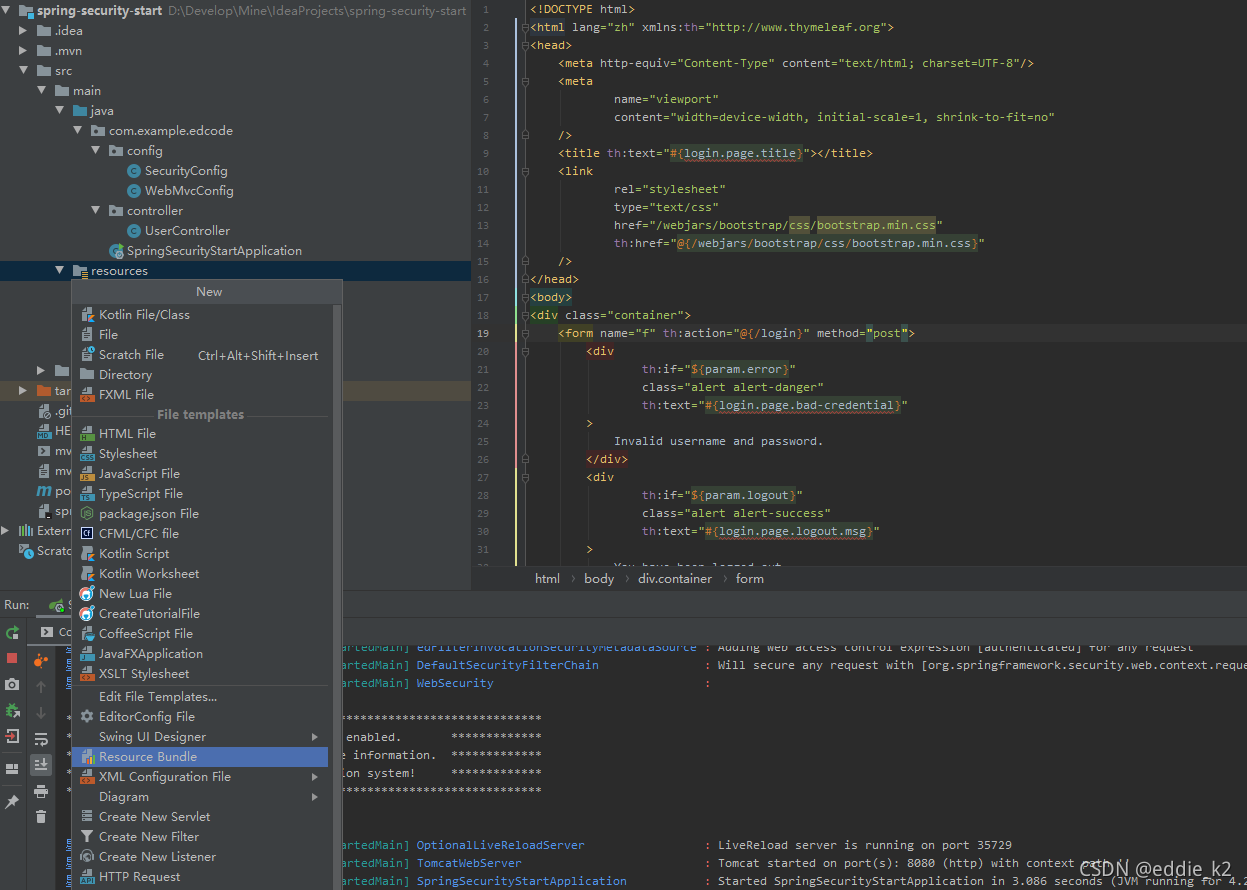
Task: Select UserController class
Action: pyautogui.click(x=187, y=231)
